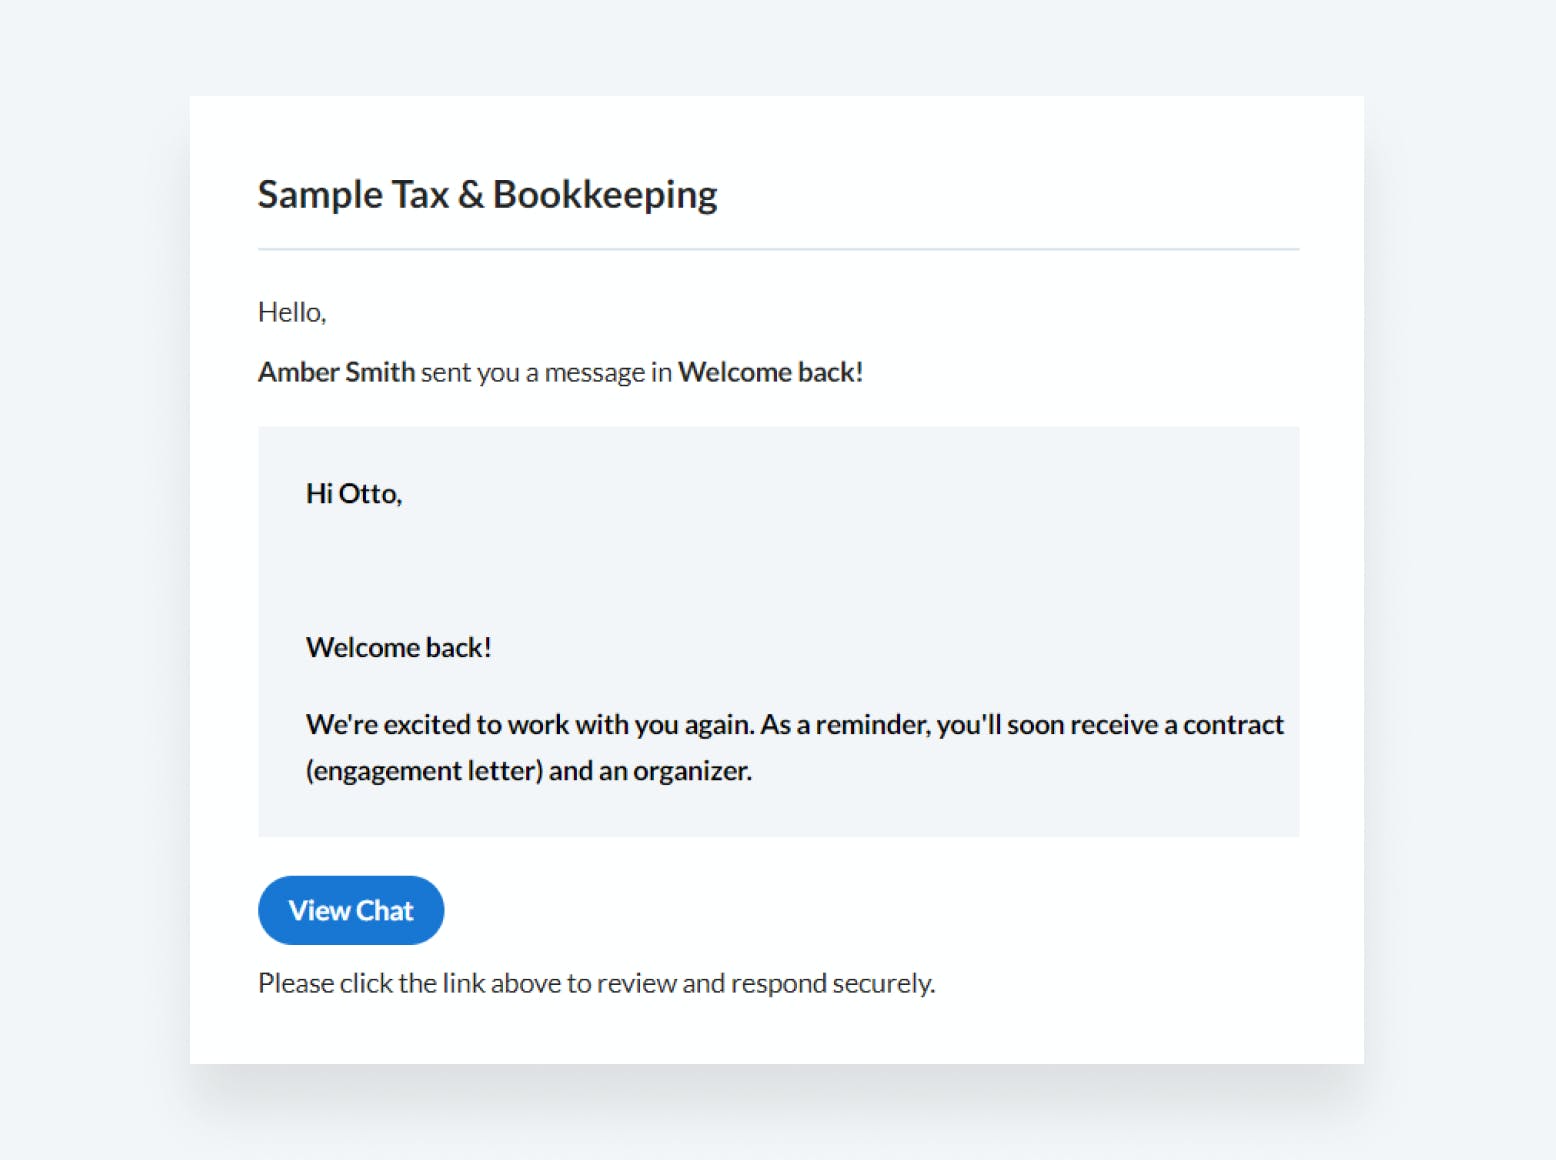The image size is (1556, 1160).
Task: Click the 'Hi Otto,' message line
Action: (x=354, y=494)
